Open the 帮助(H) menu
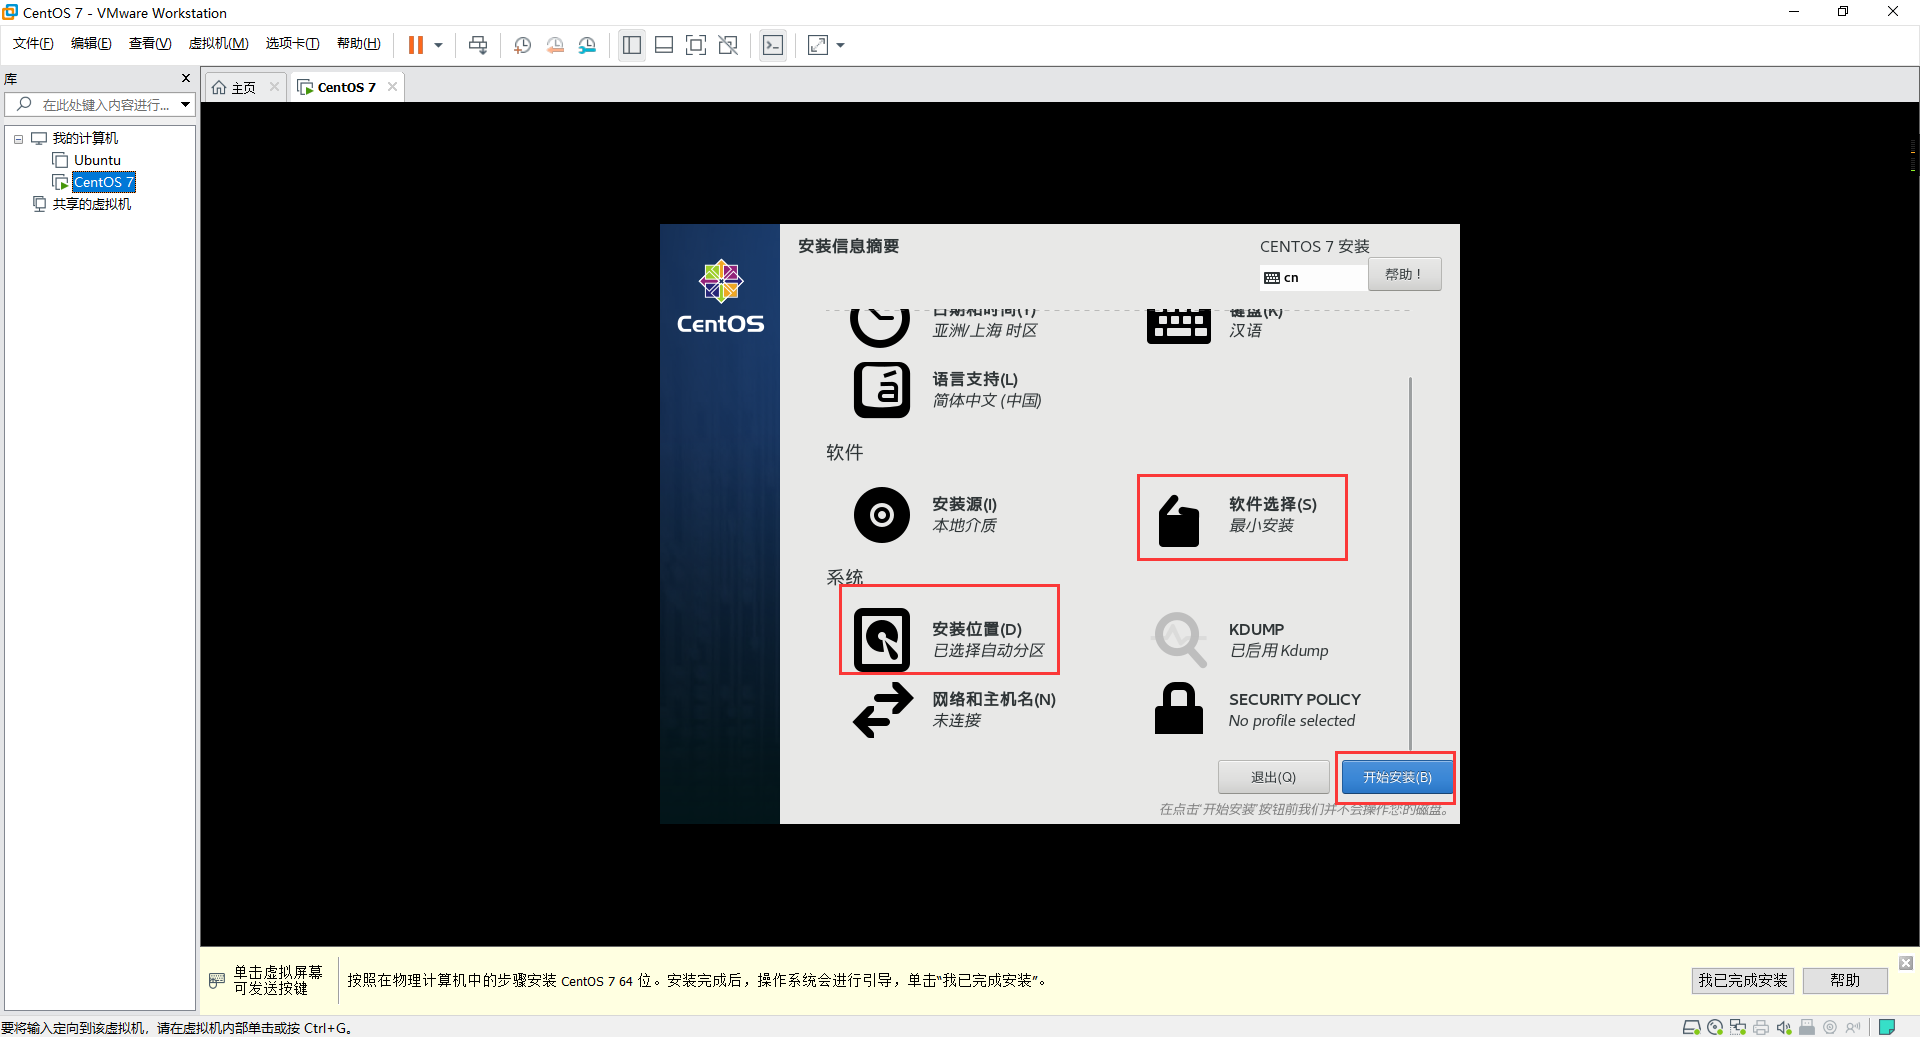Screen dimensions: 1920x1037 click(x=358, y=44)
